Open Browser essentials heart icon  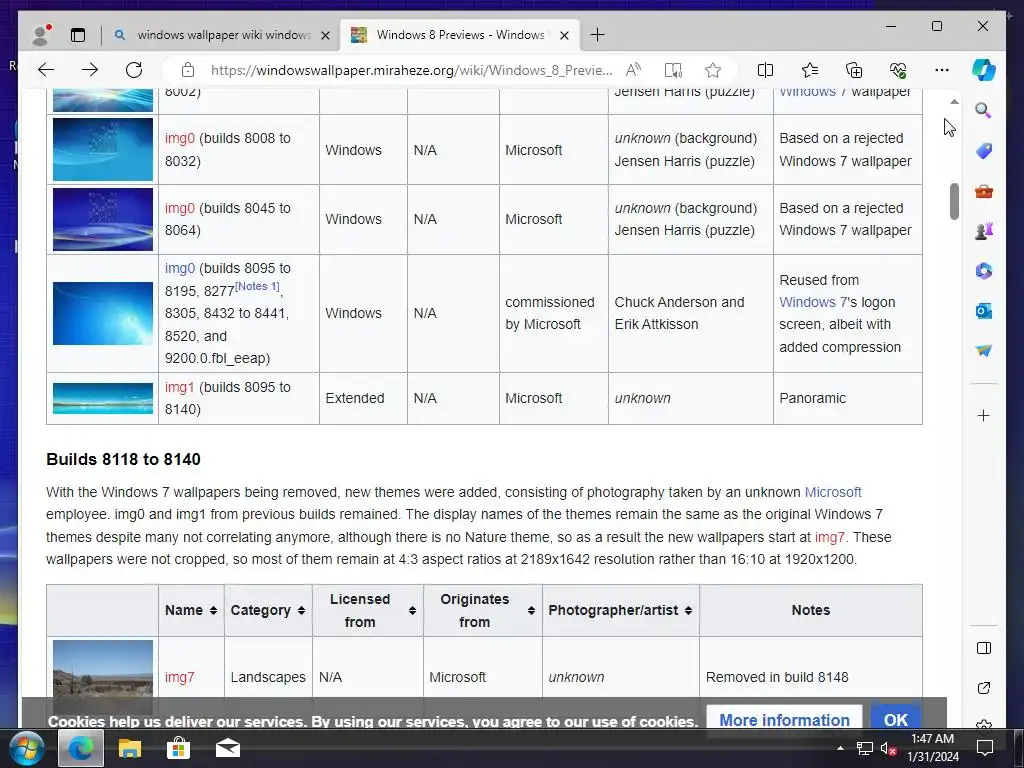(x=898, y=70)
